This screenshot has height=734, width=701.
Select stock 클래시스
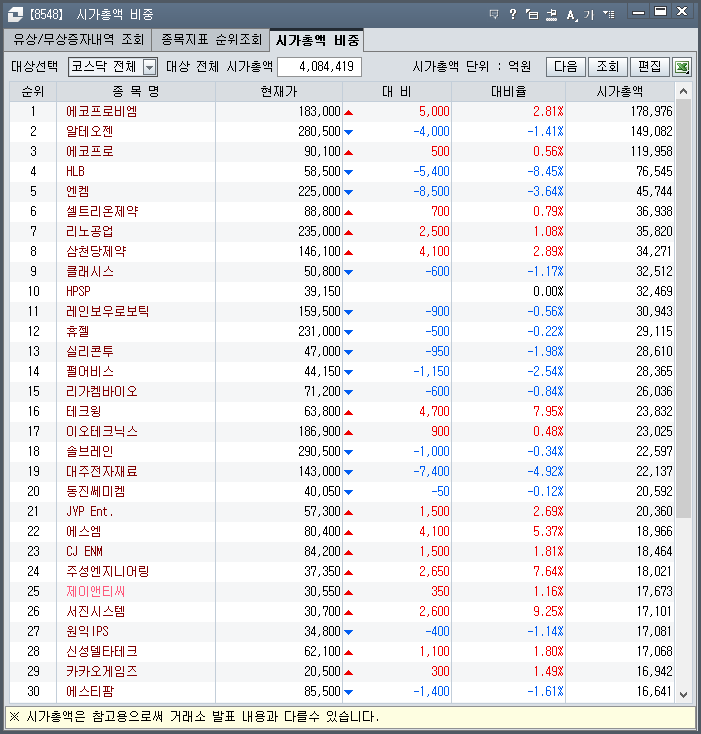(89, 272)
